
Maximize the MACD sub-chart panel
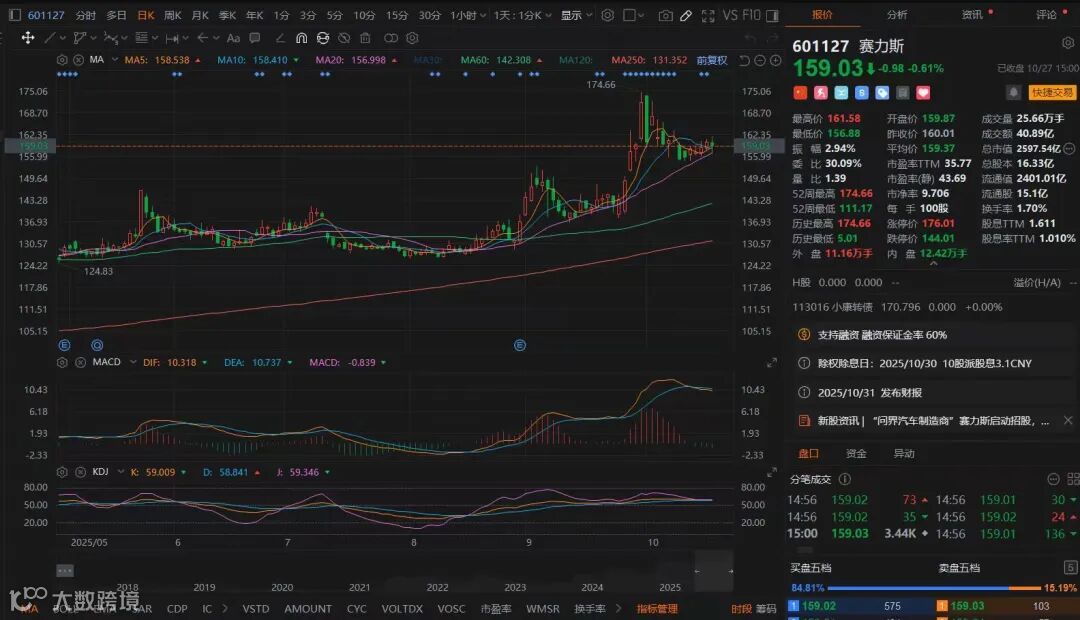click(772, 362)
